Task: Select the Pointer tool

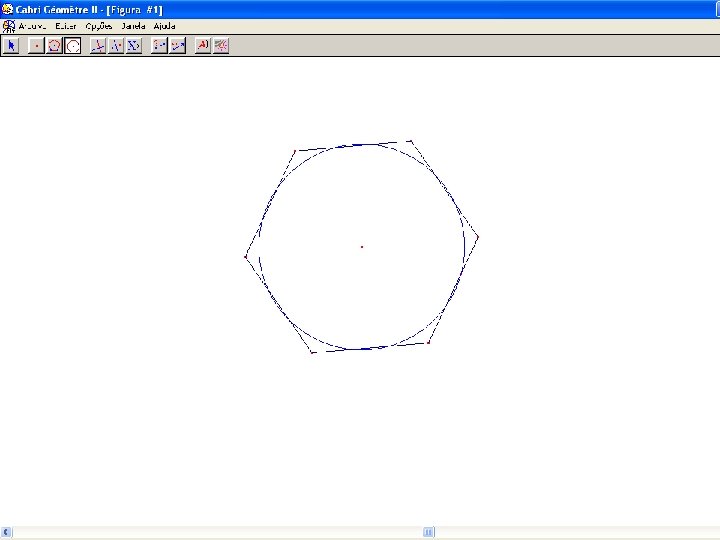Action: click(x=11, y=45)
